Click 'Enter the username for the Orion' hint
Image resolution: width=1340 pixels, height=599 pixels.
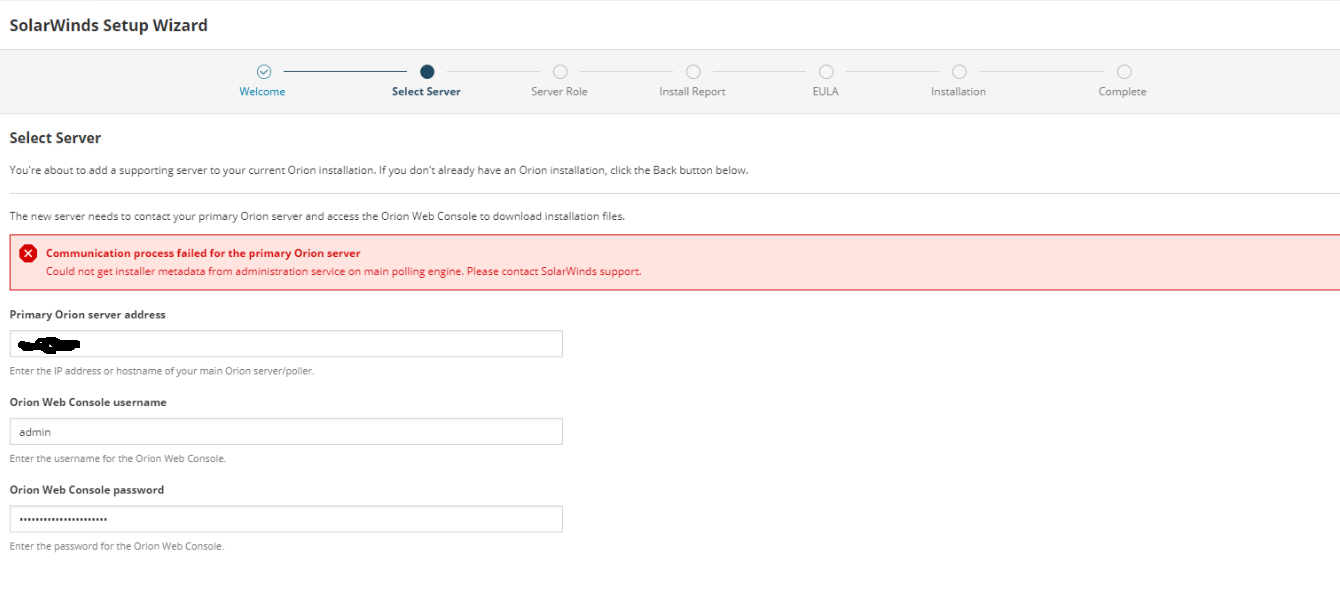[118, 459]
